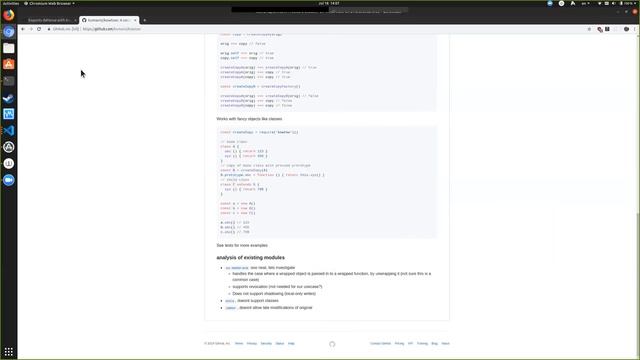Focus the address bar URL field
The image size is (640, 360).
[x=318, y=29]
